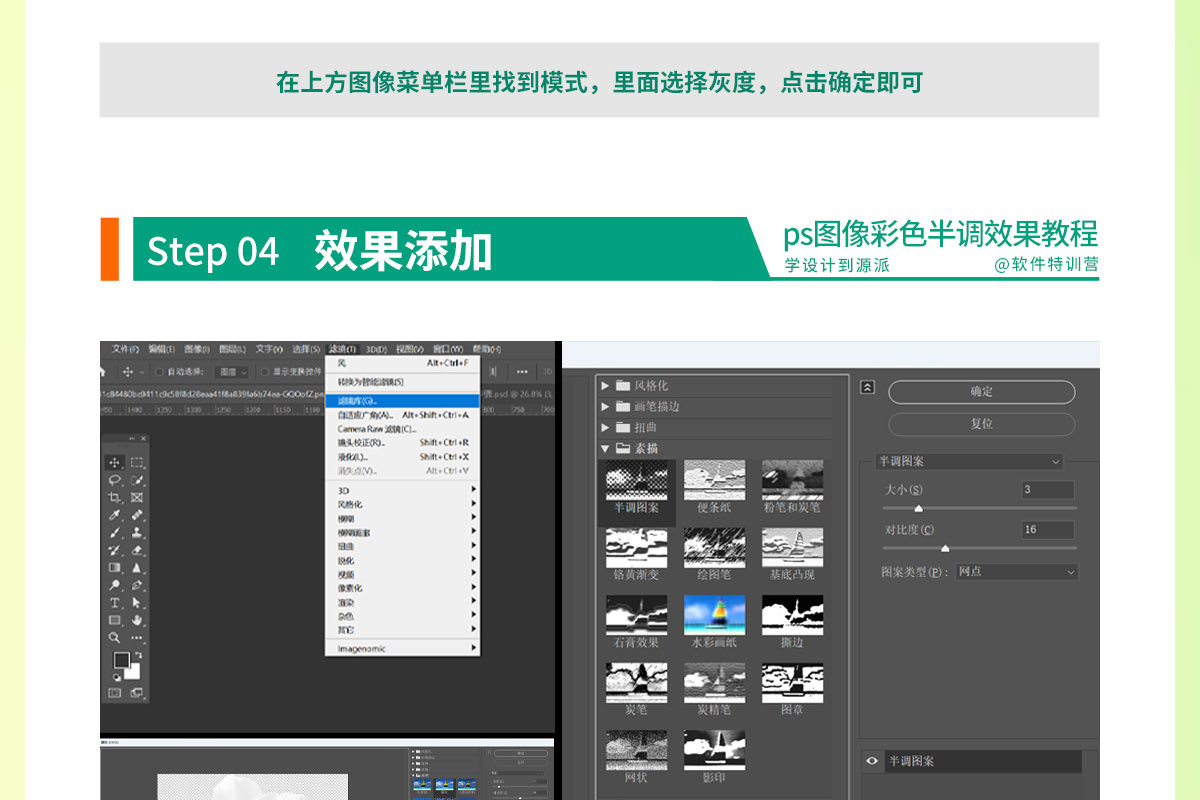This screenshot has height=800, width=1200.
Task: Click the 对比度 slider handle
Action: [x=945, y=548]
